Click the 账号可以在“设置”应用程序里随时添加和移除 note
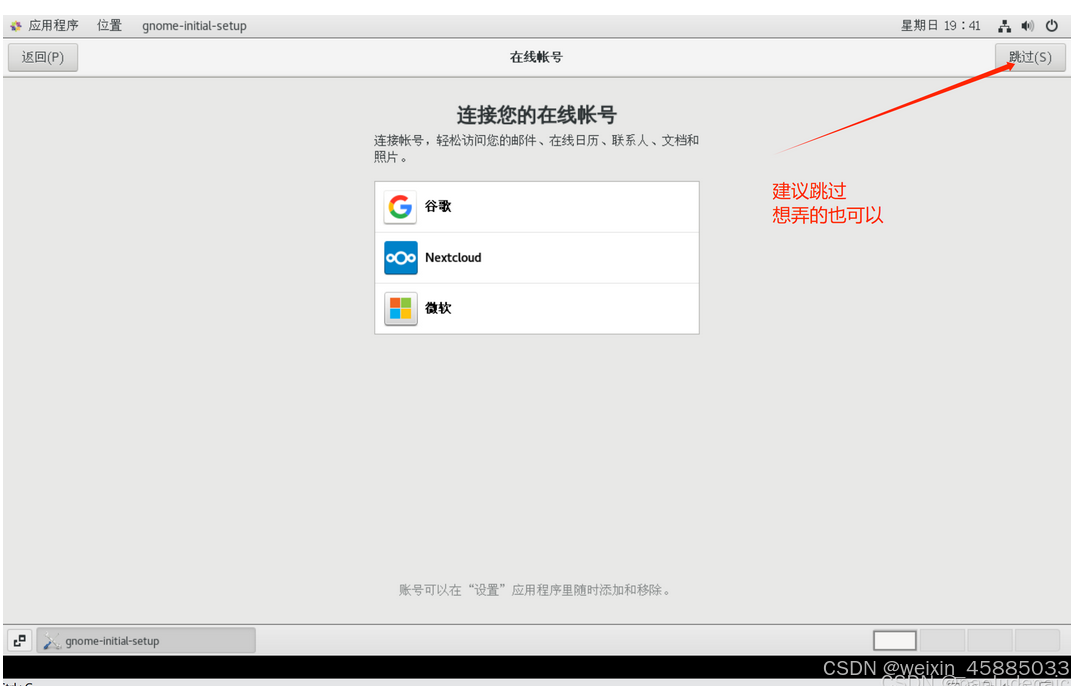This screenshot has height=686, width=1074. [535, 590]
